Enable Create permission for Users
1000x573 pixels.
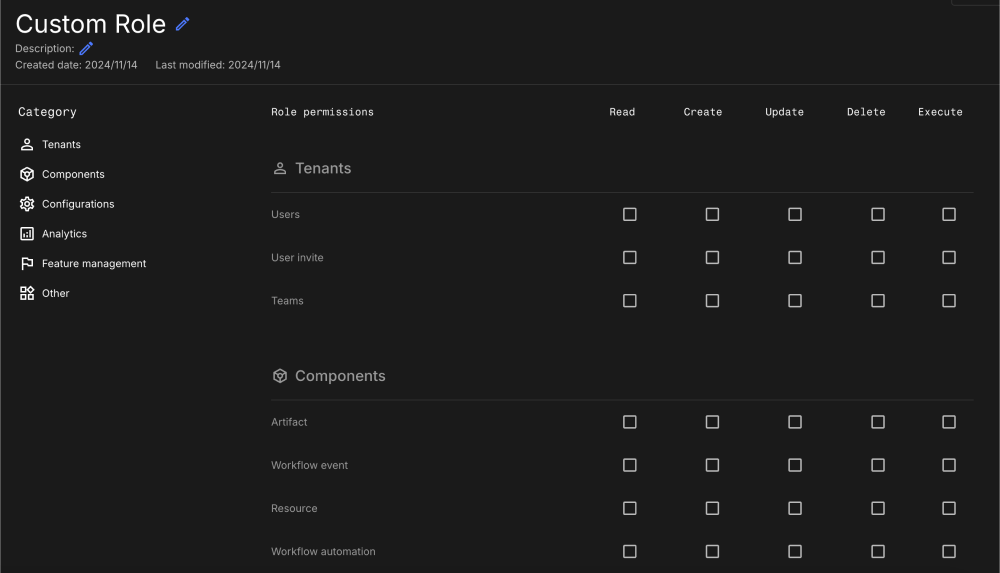tap(712, 214)
